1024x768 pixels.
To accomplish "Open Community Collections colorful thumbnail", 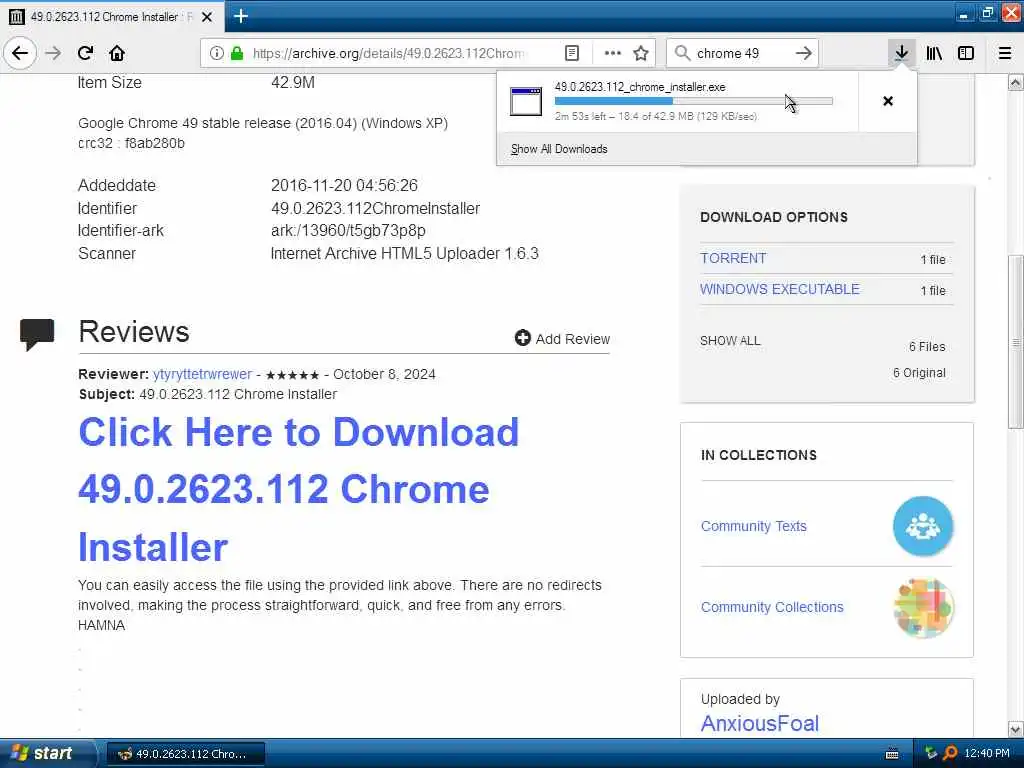I will pyautogui.click(x=923, y=607).
